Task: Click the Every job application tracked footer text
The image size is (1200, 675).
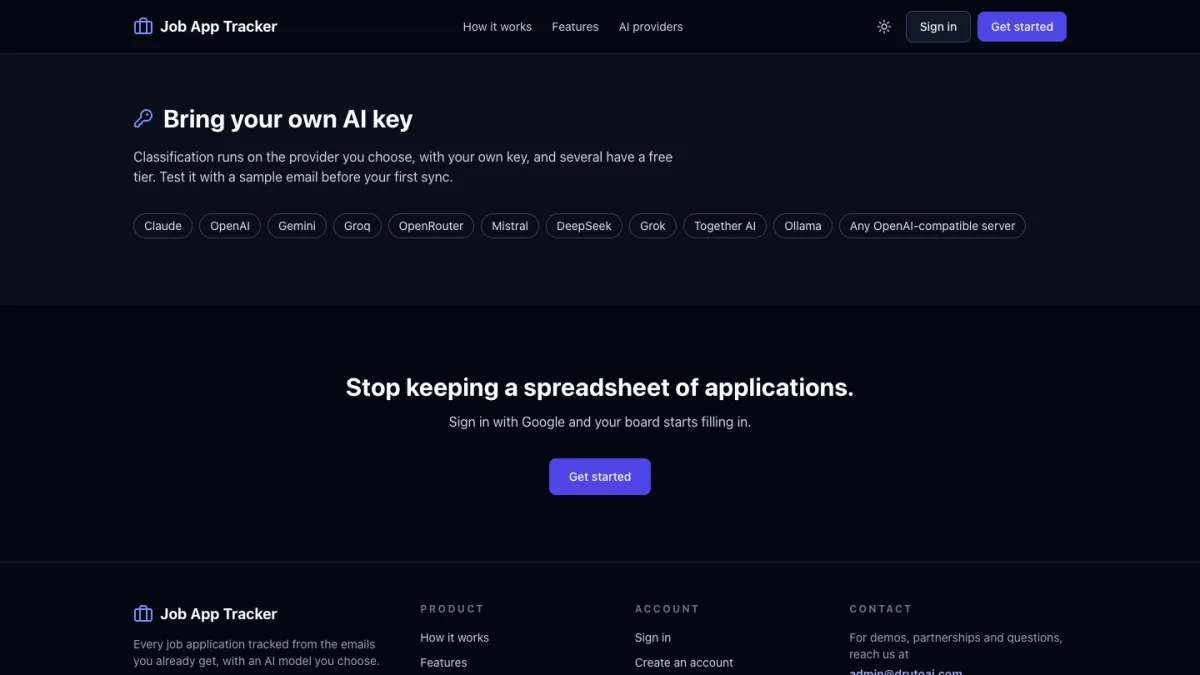Action: click(x=257, y=652)
